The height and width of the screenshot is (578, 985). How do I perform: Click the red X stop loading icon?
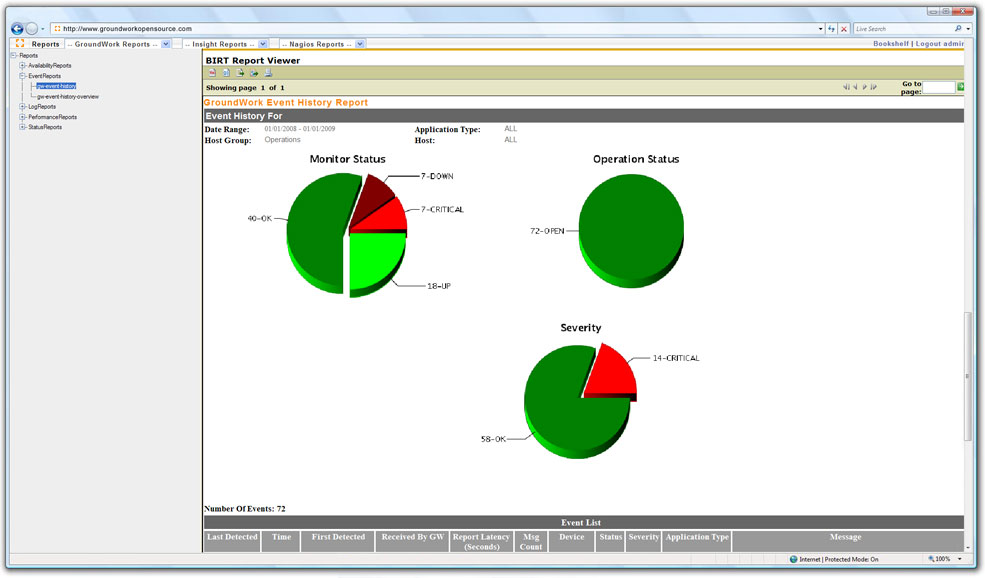[x=844, y=29]
